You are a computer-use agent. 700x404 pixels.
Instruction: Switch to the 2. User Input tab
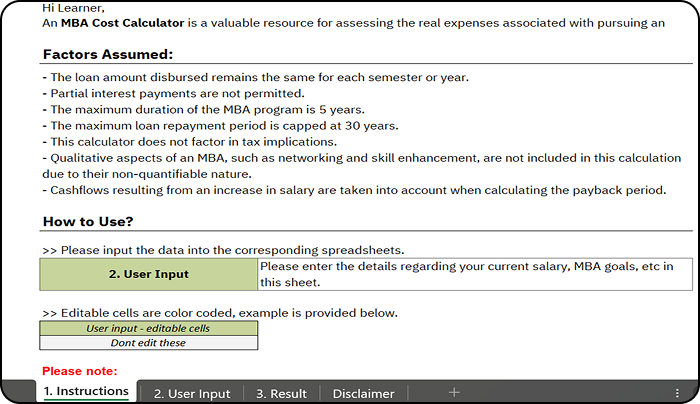(x=192, y=394)
